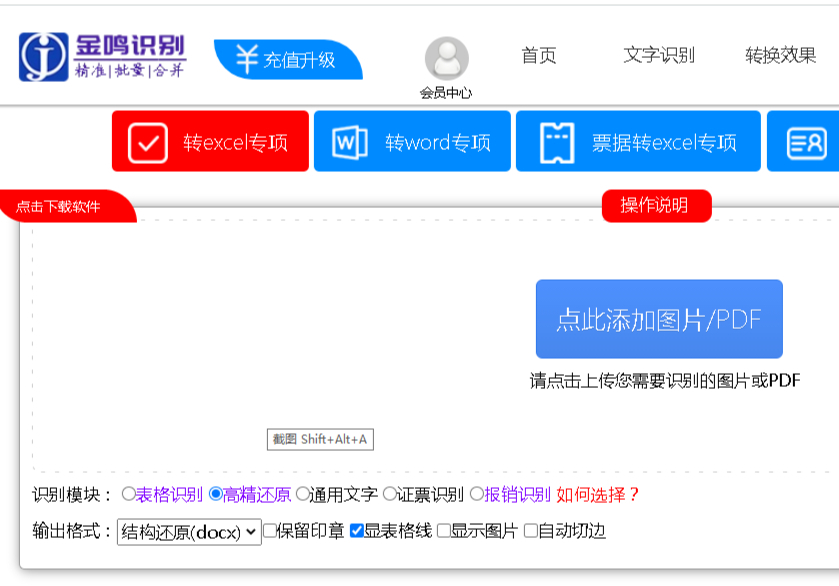
Task: Select the 证票识别 radio option
Action: (390, 494)
